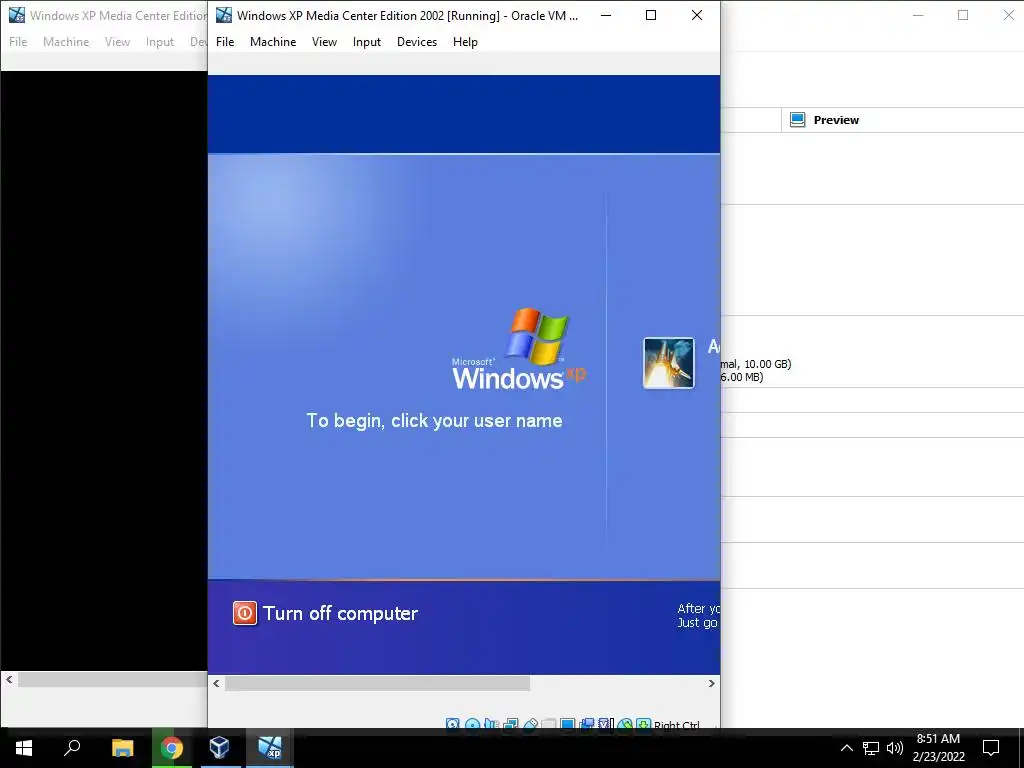This screenshot has width=1024, height=768.
Task: Click the horizontal scrollbar left arrow in front VM
Action: tap(216, 683)
